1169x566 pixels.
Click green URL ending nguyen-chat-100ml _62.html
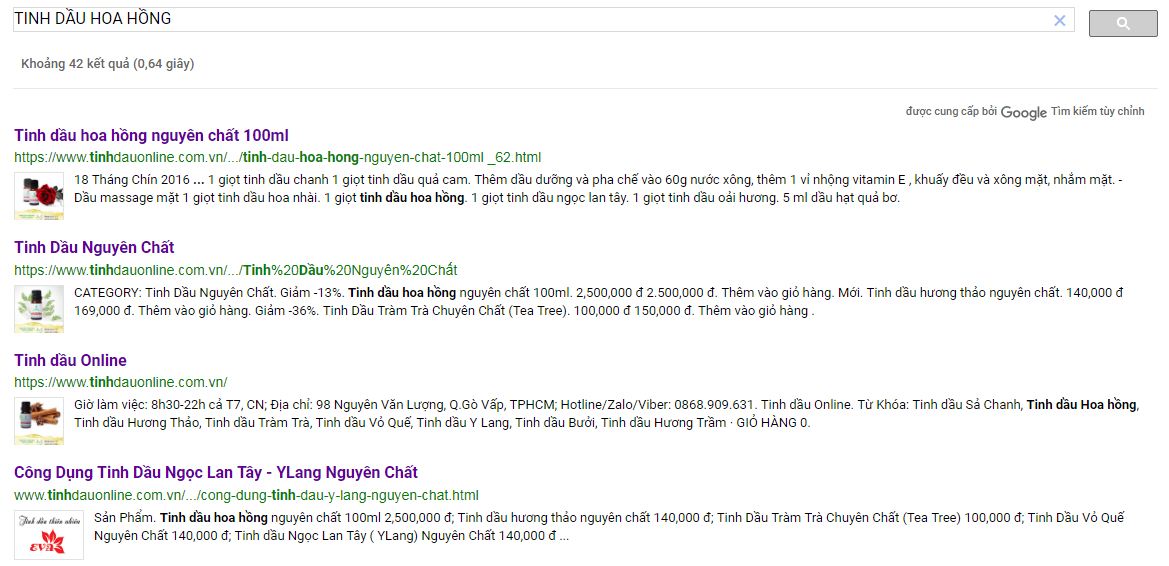tap(277, 157)
